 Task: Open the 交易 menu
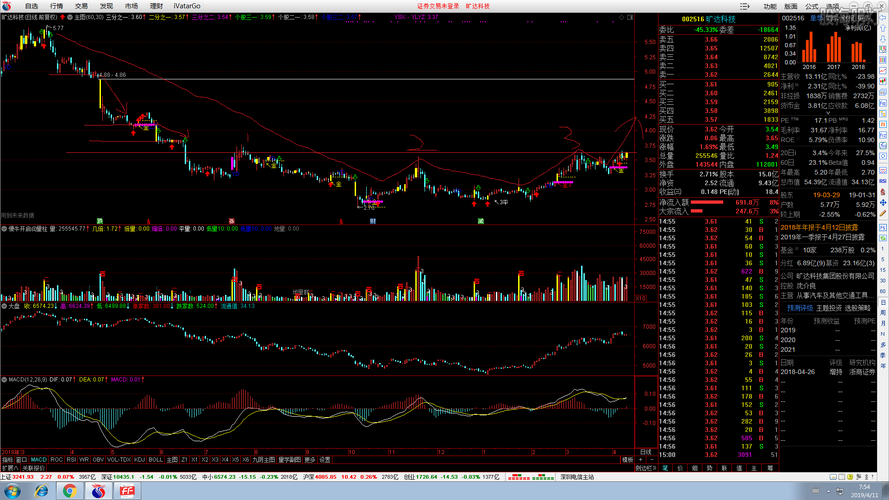(81, 6)
